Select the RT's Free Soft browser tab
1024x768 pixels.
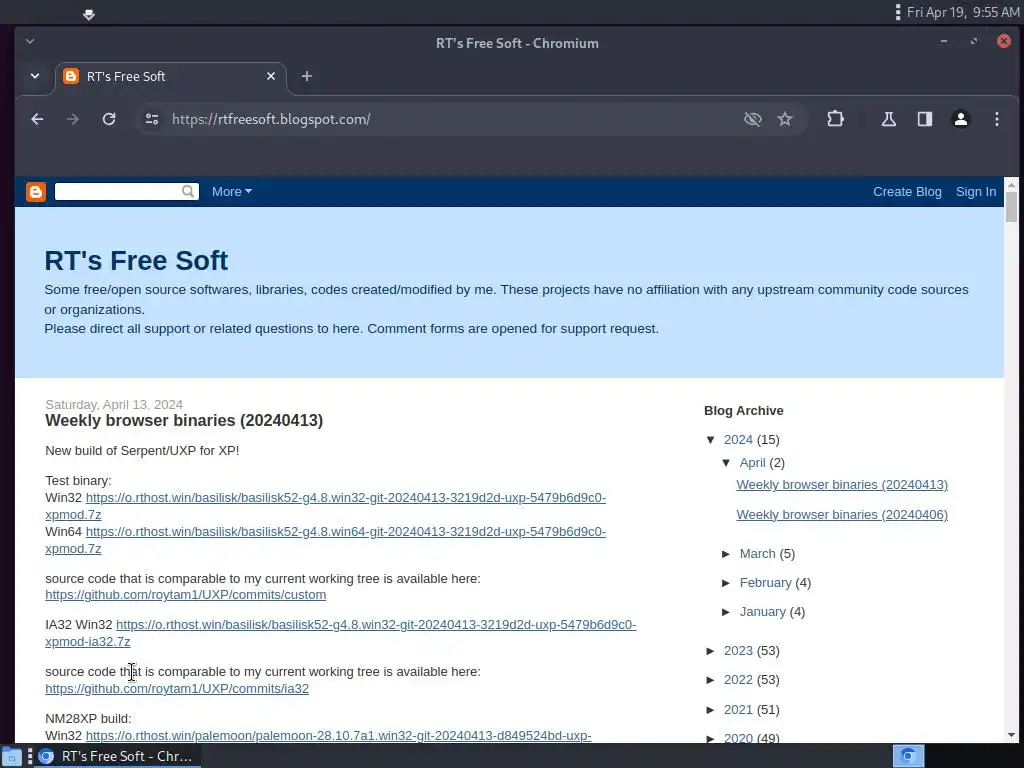170,76
